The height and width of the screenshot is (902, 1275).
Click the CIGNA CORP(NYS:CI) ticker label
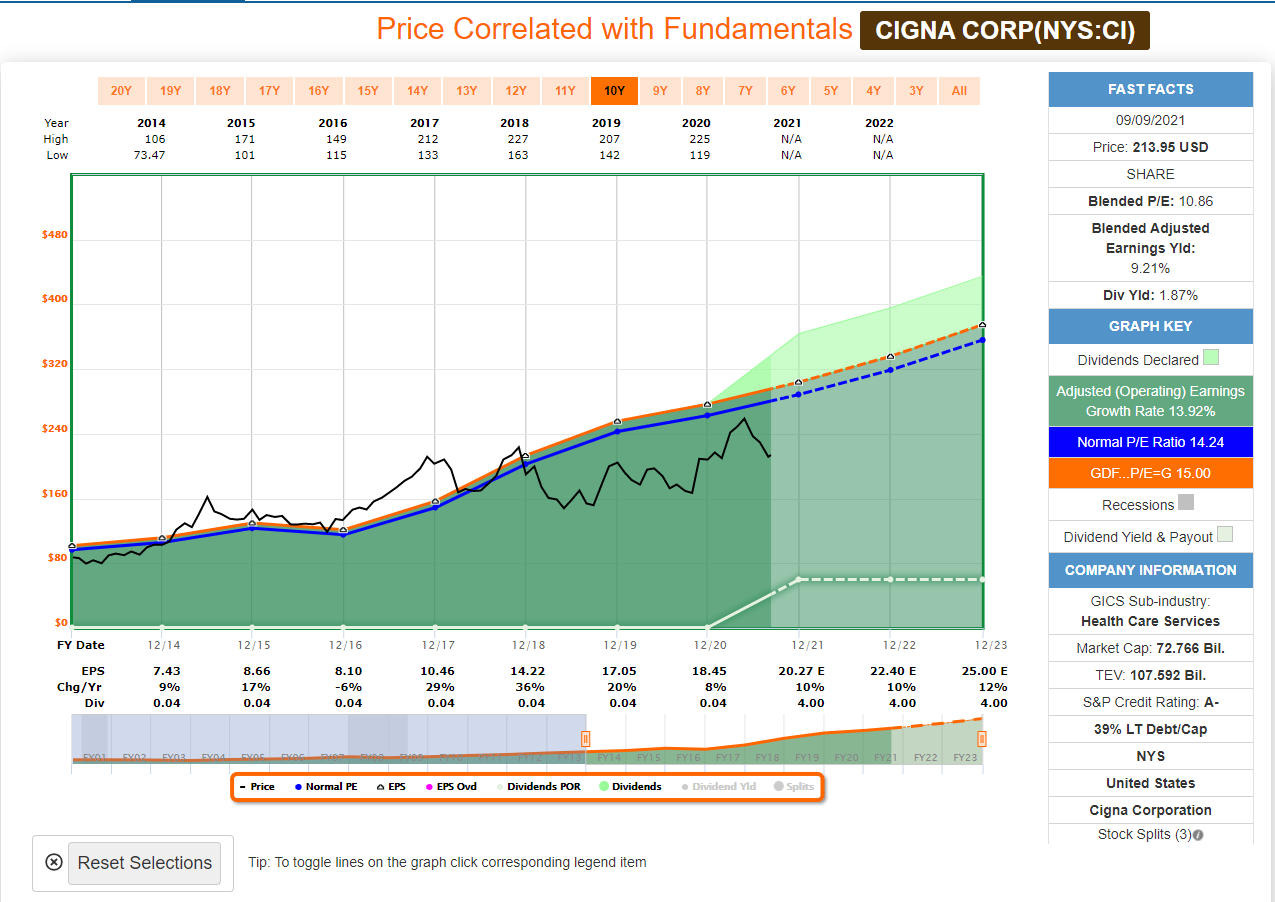tap(1005, 31)
